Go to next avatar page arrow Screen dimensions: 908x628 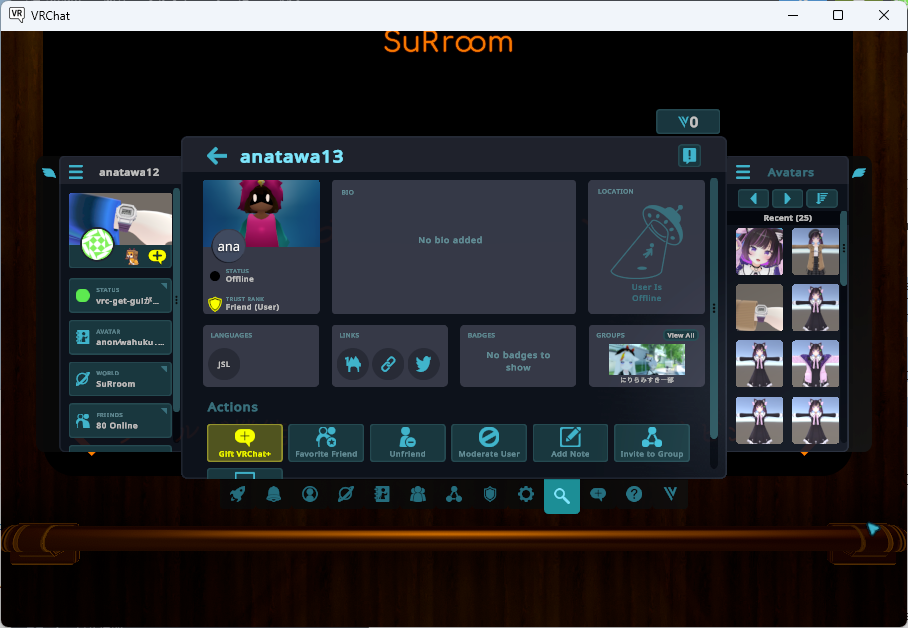click(x=788, y=199)
